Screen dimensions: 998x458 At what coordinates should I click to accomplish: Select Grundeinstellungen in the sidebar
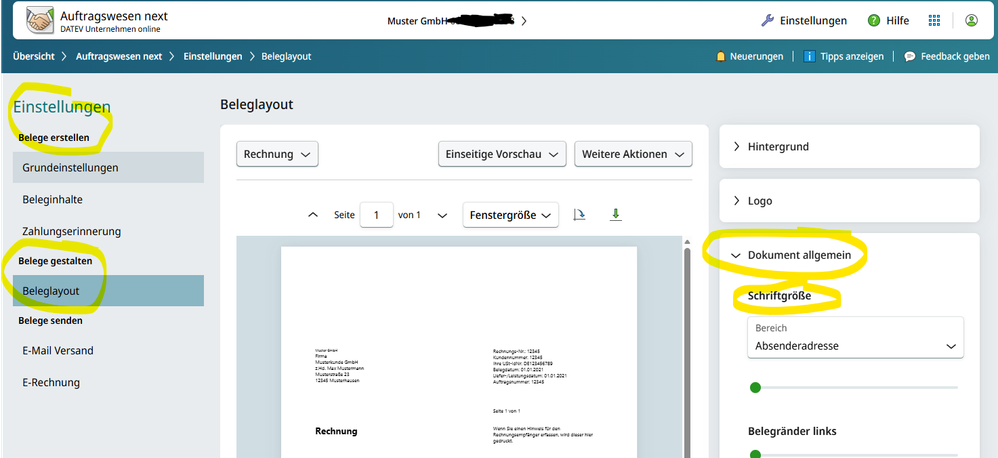click(108, 168)
